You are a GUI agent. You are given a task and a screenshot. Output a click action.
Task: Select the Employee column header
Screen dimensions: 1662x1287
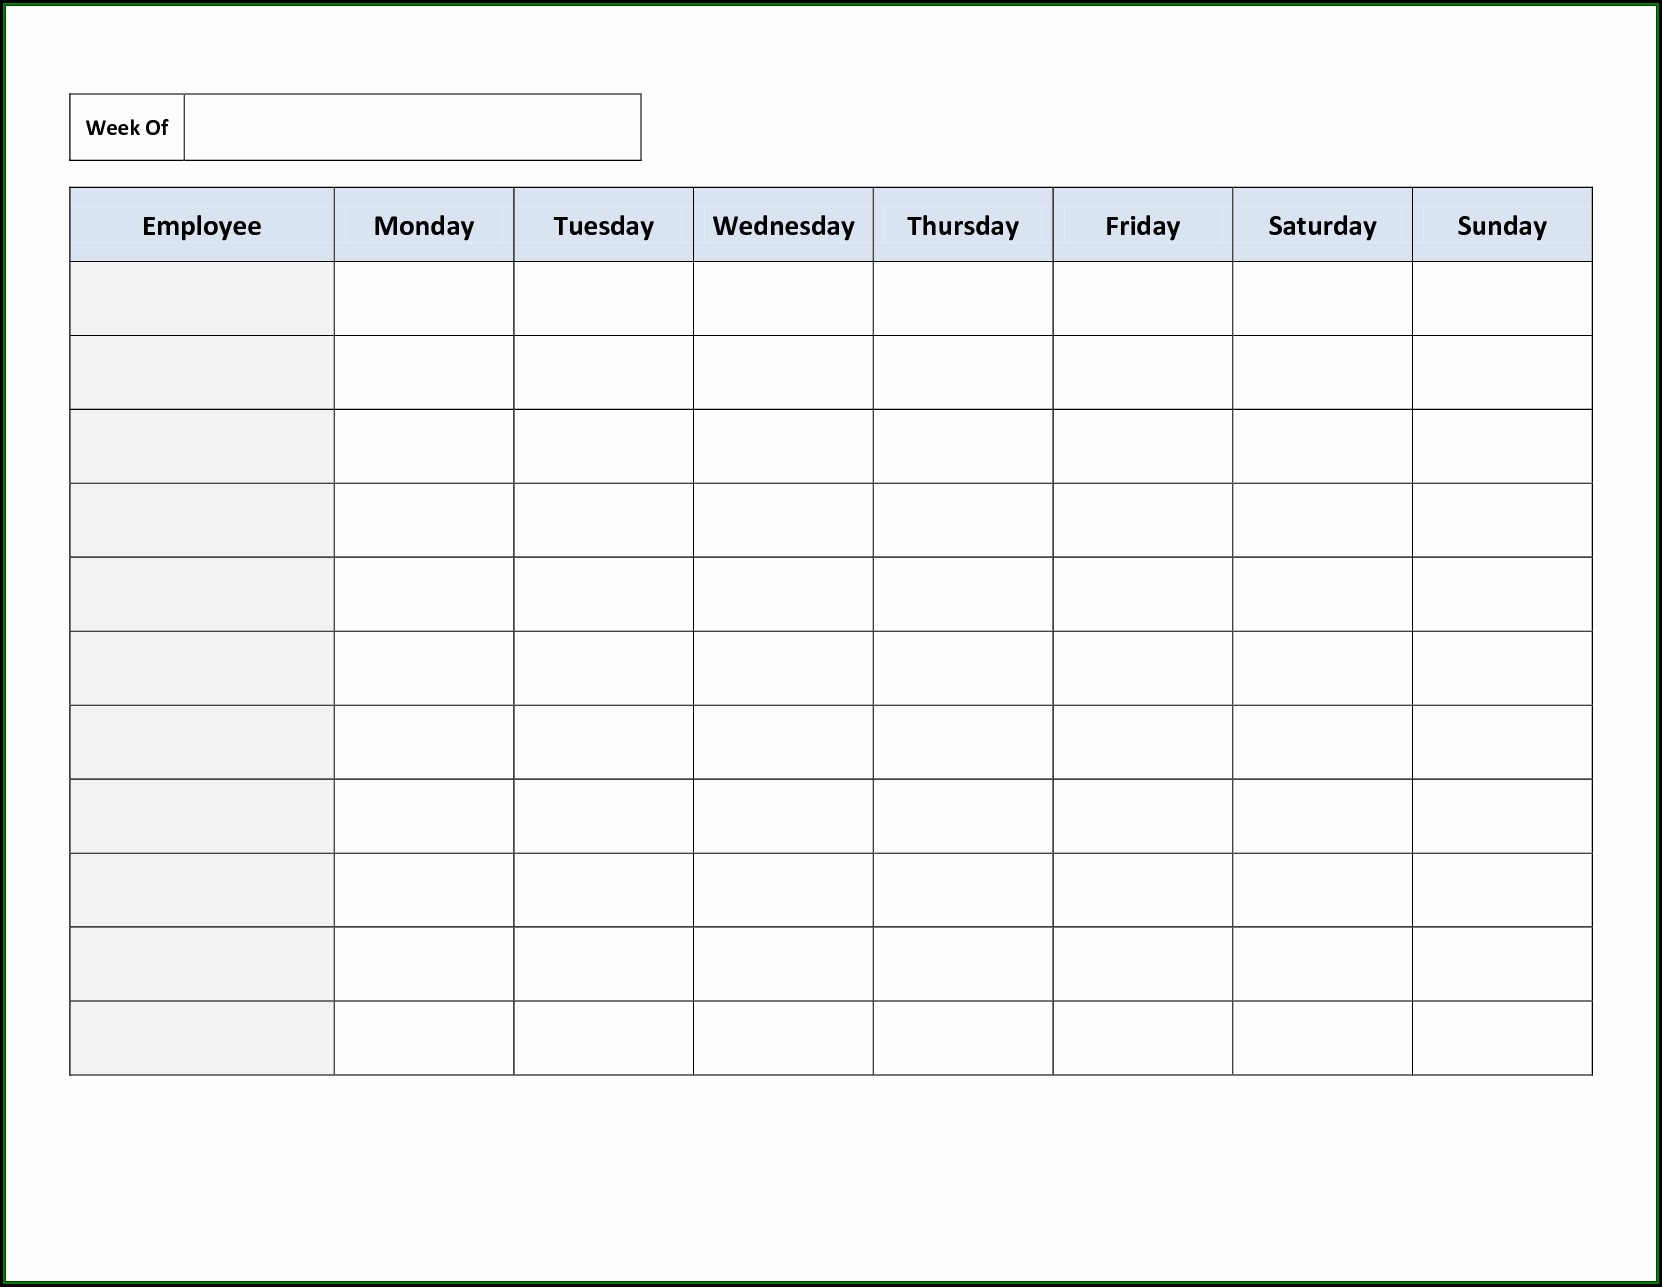point(202,225)
